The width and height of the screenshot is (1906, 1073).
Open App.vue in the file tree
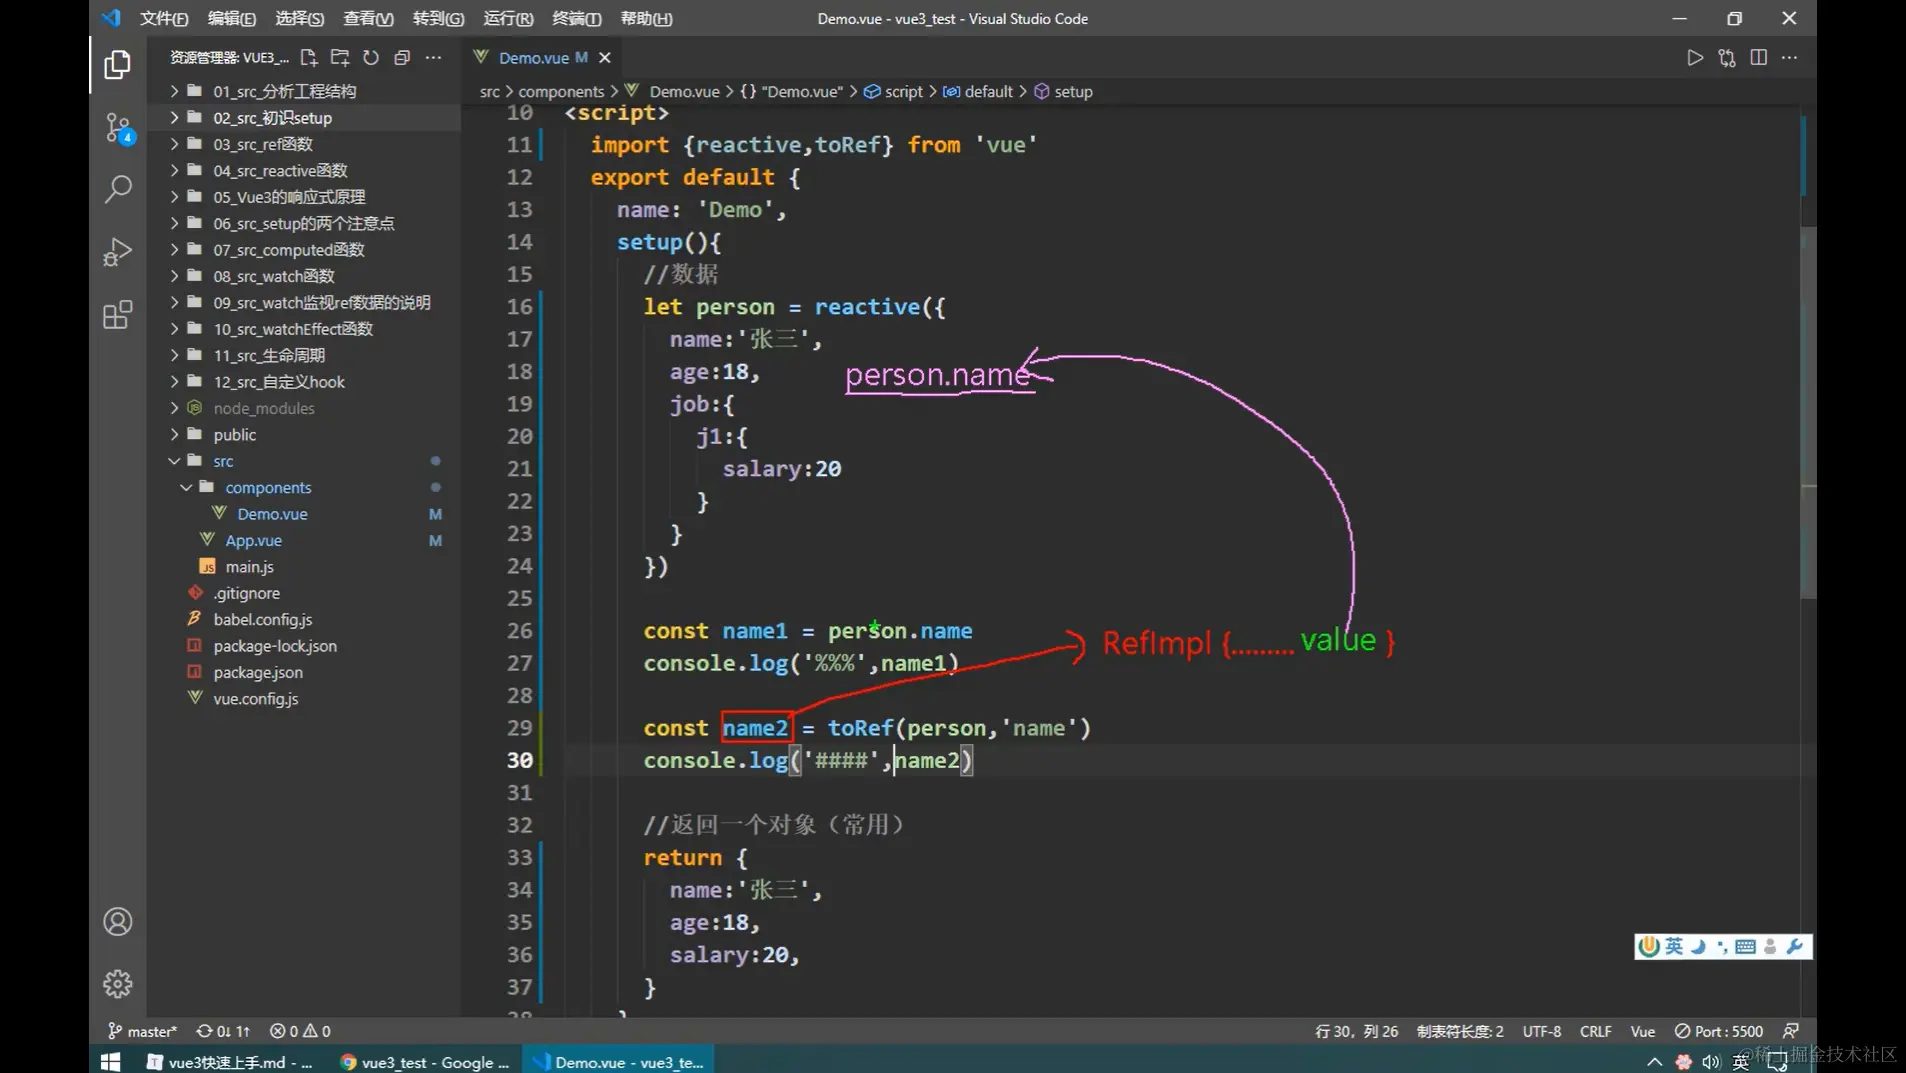pos(253,540)
